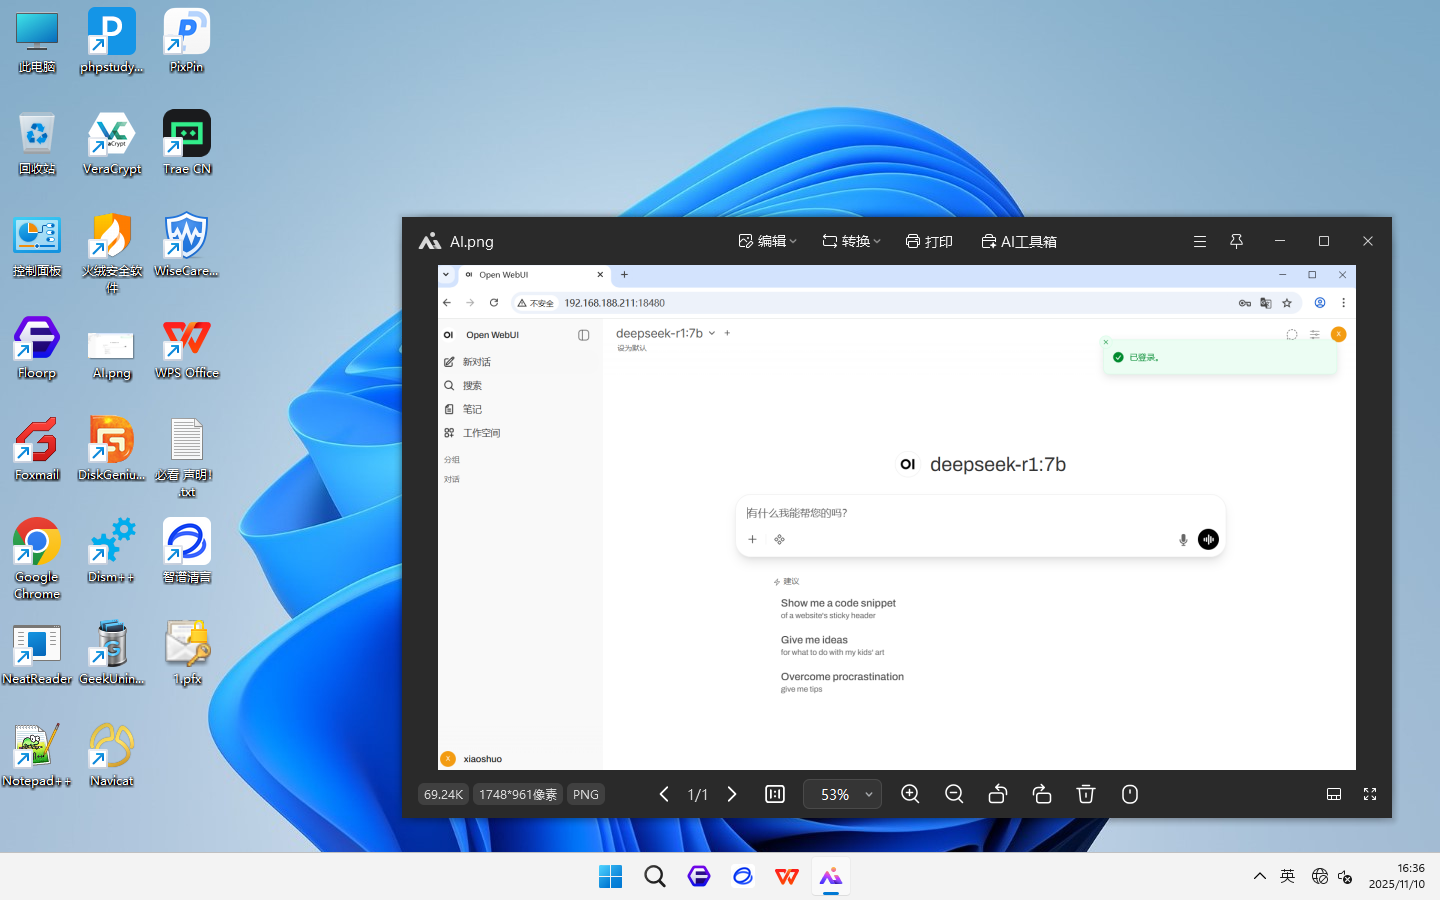Zoom in on the image with the magnifier plus

(910, 794)
